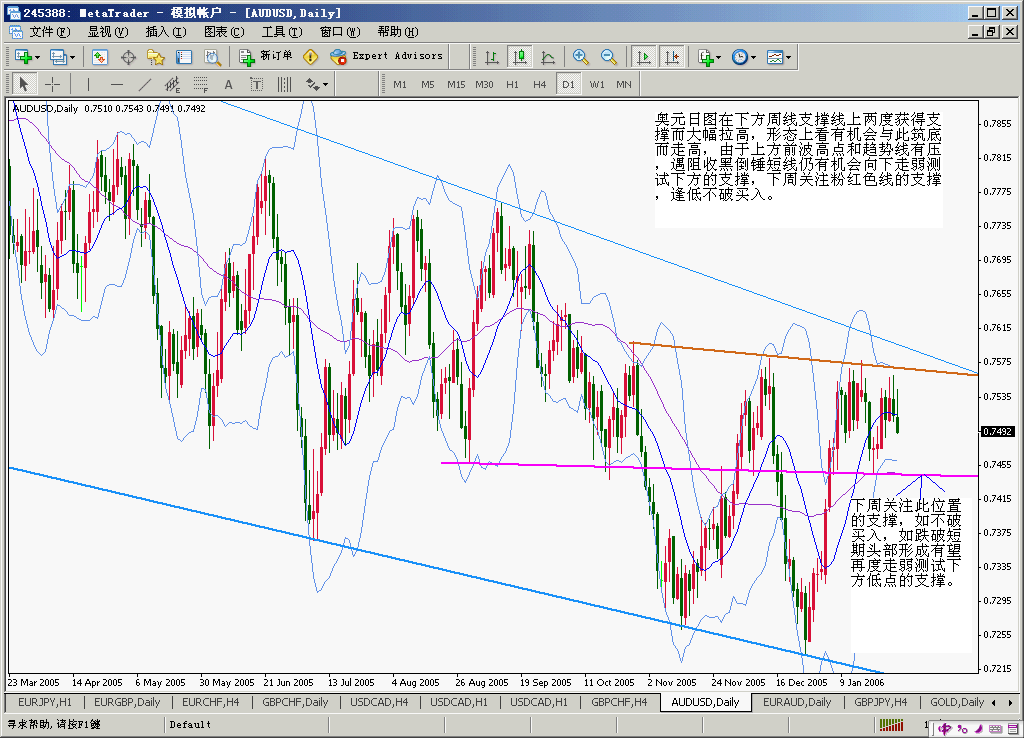
Task: Select the Fibonacci retracement tool
Action: point(200,84)
